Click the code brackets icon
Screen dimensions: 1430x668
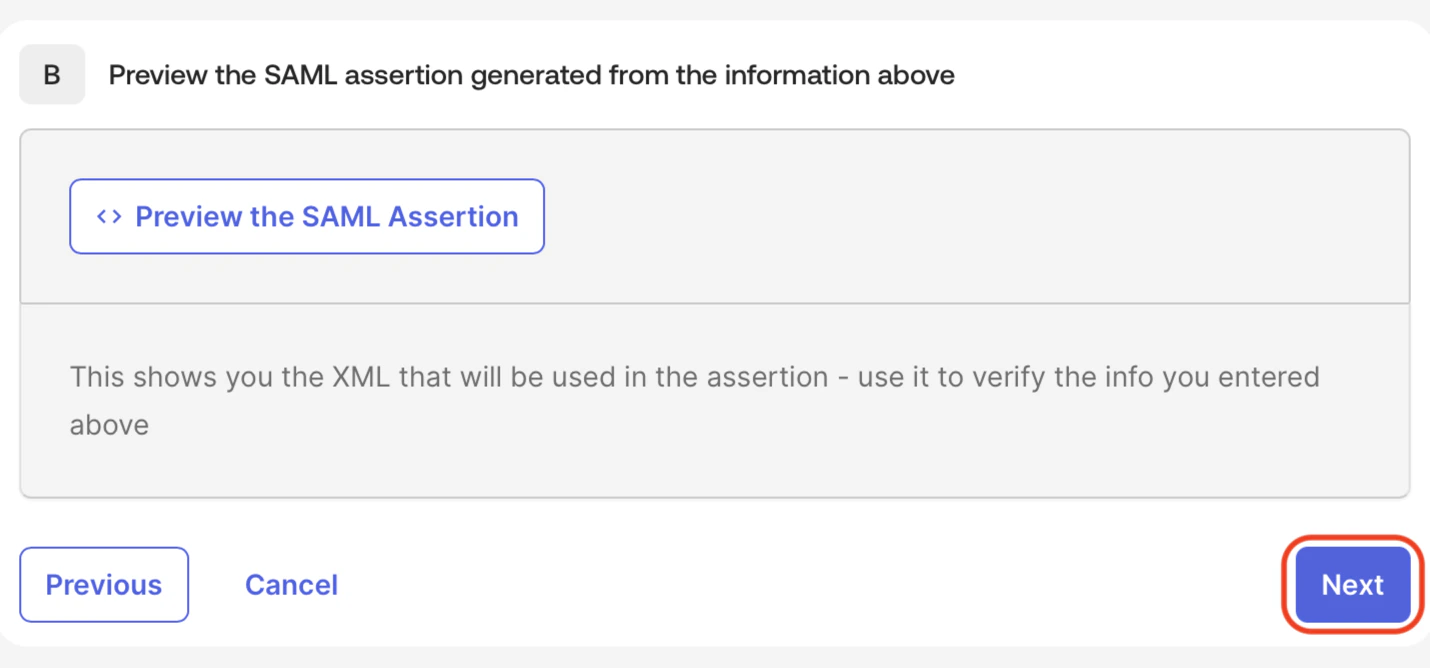109,217
